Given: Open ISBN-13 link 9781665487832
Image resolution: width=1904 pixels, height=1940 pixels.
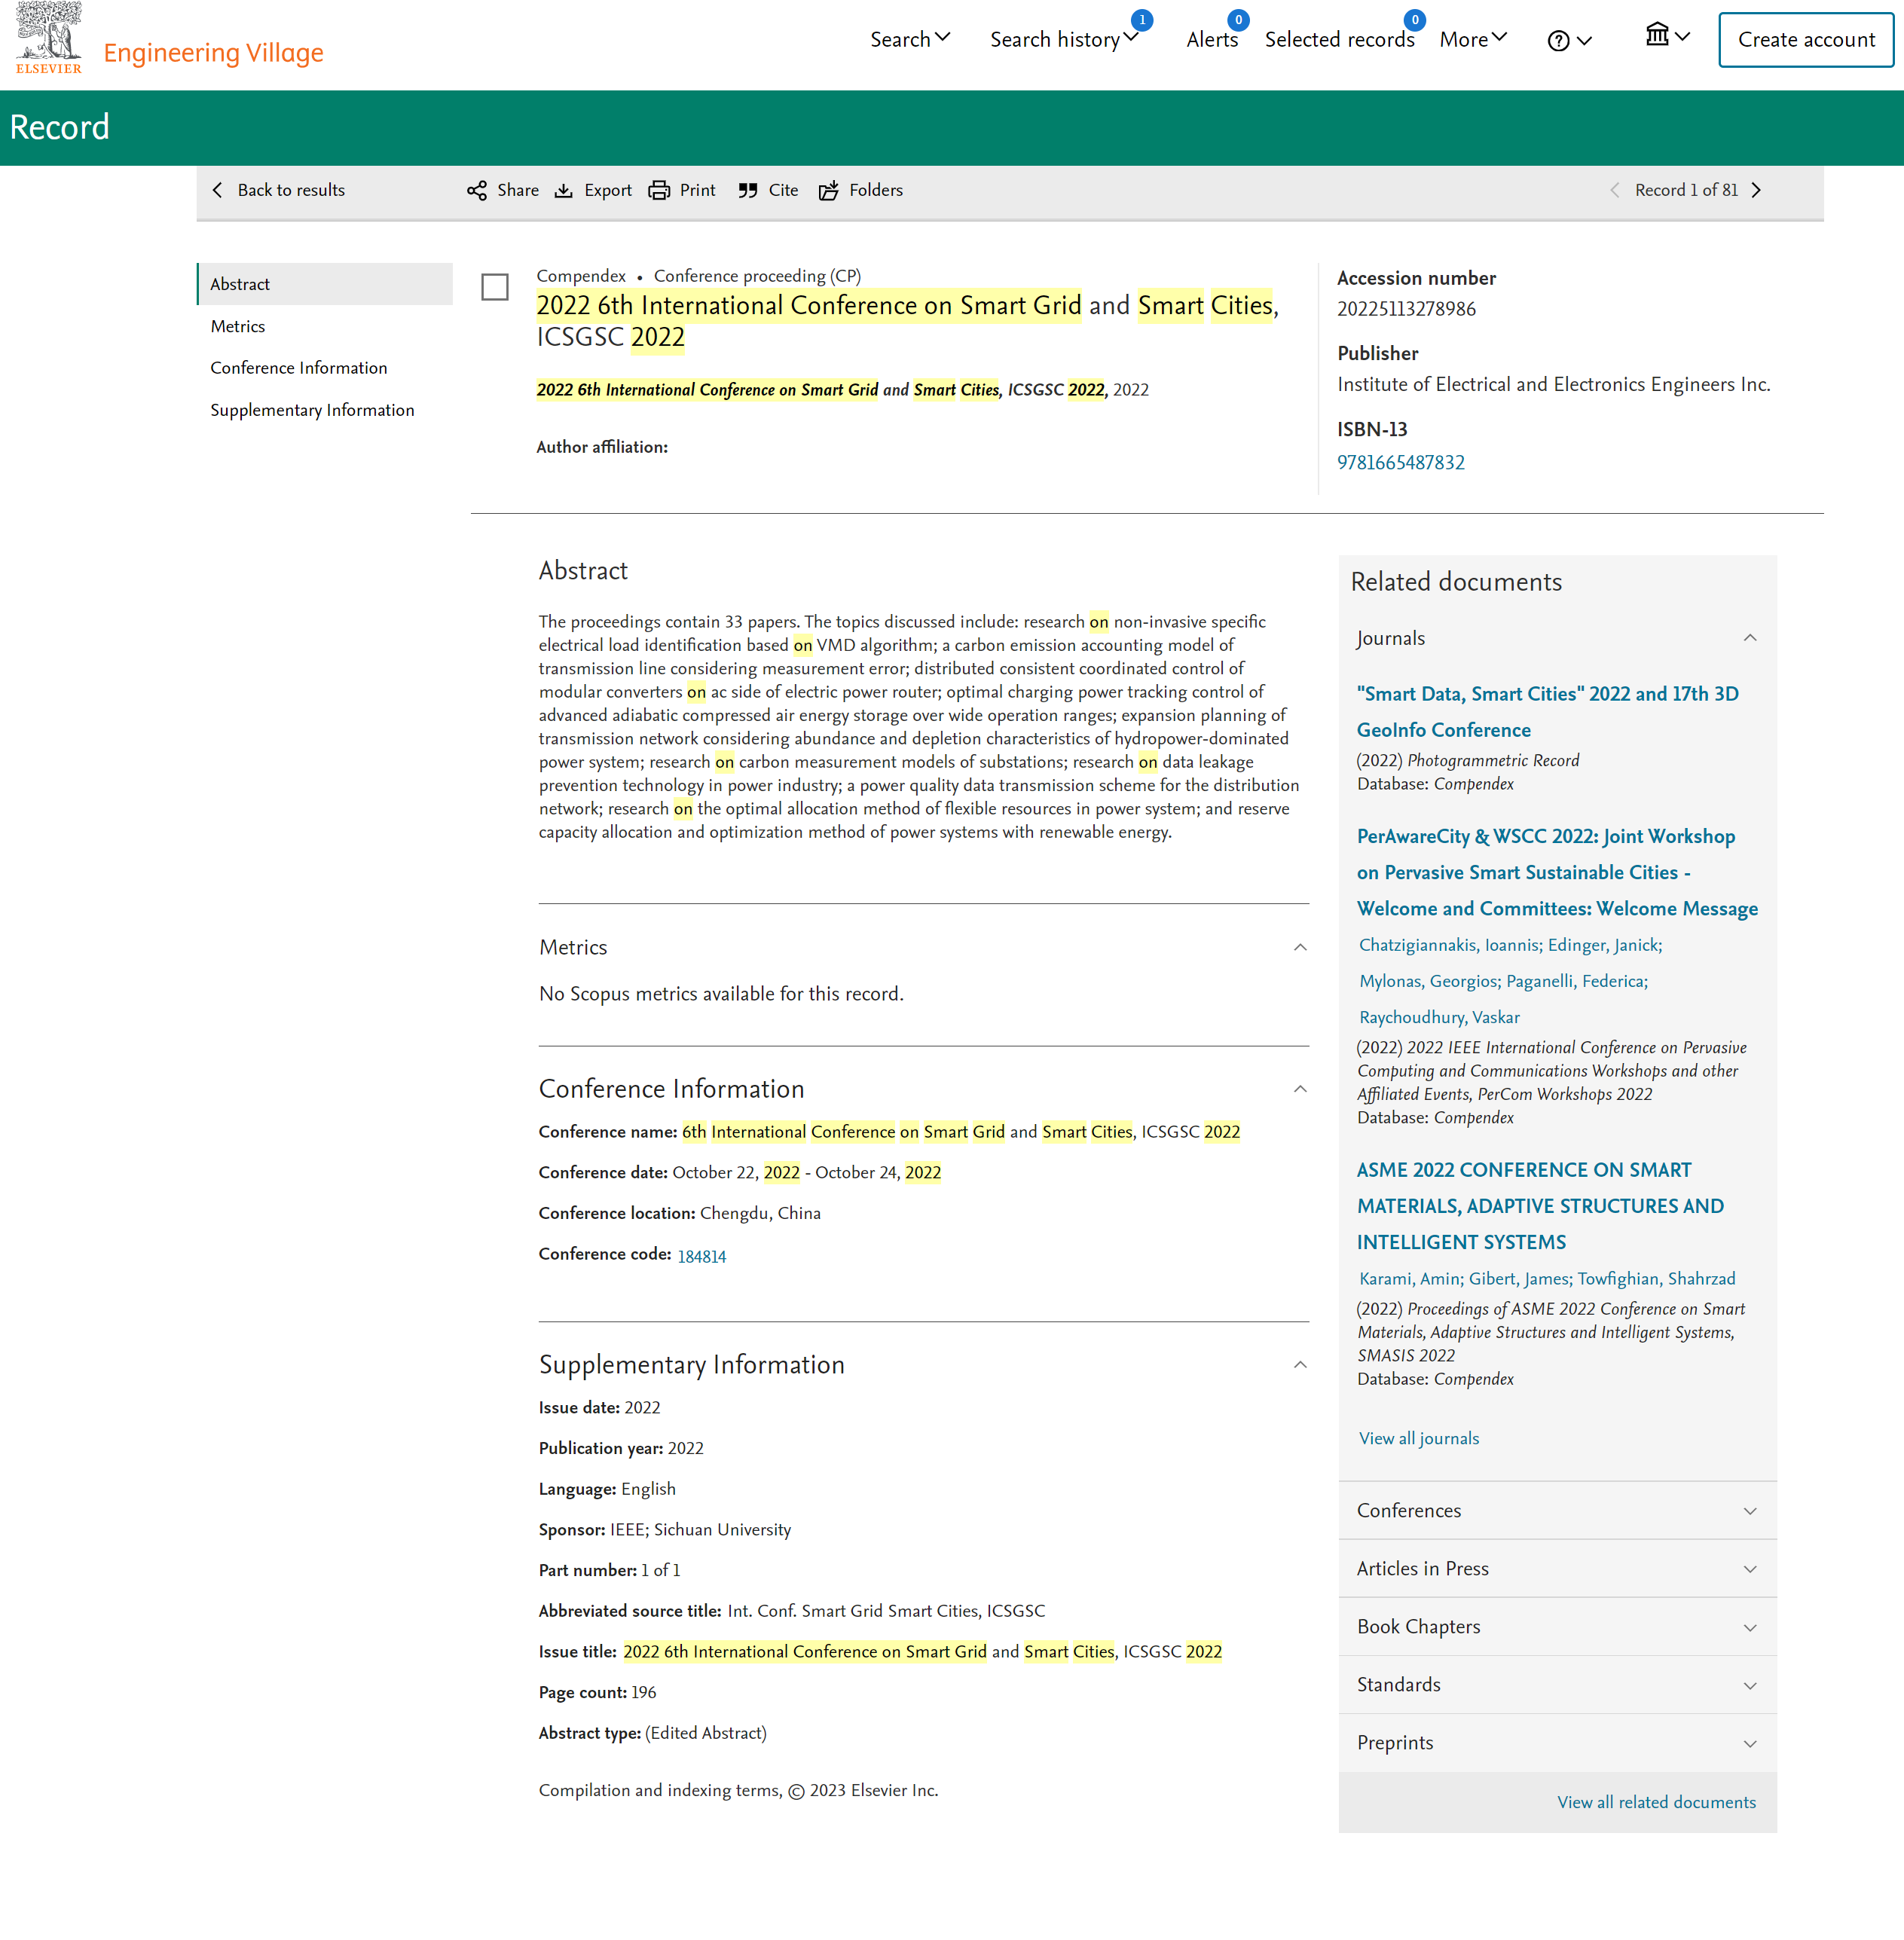Looking at the screenshot, I should point(1400,462).
